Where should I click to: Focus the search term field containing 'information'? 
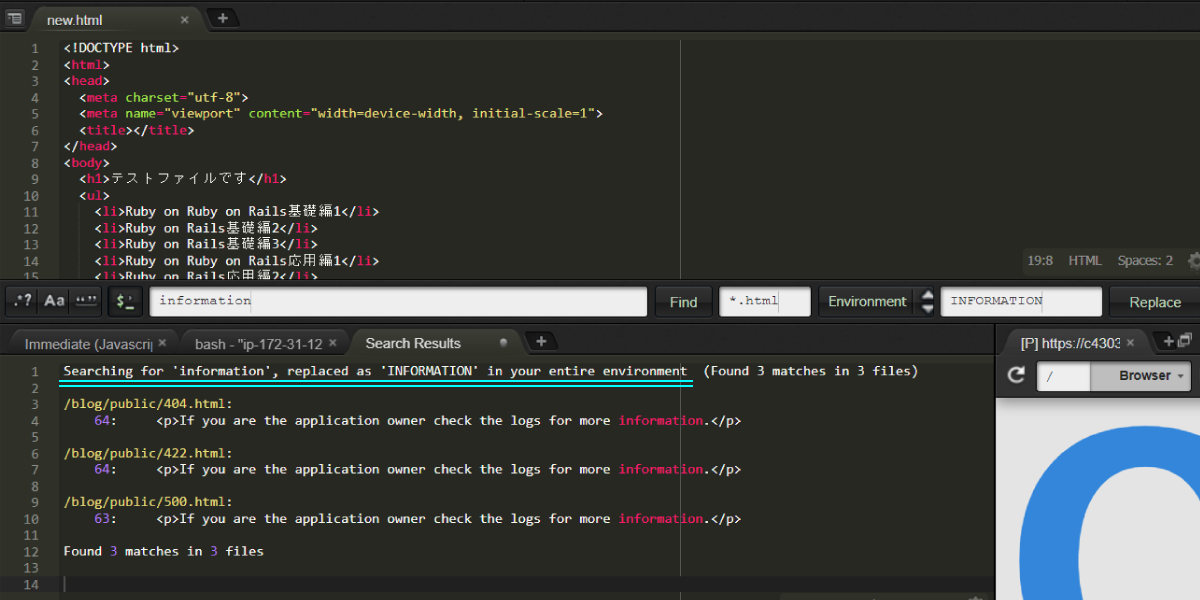pos(398,301)
